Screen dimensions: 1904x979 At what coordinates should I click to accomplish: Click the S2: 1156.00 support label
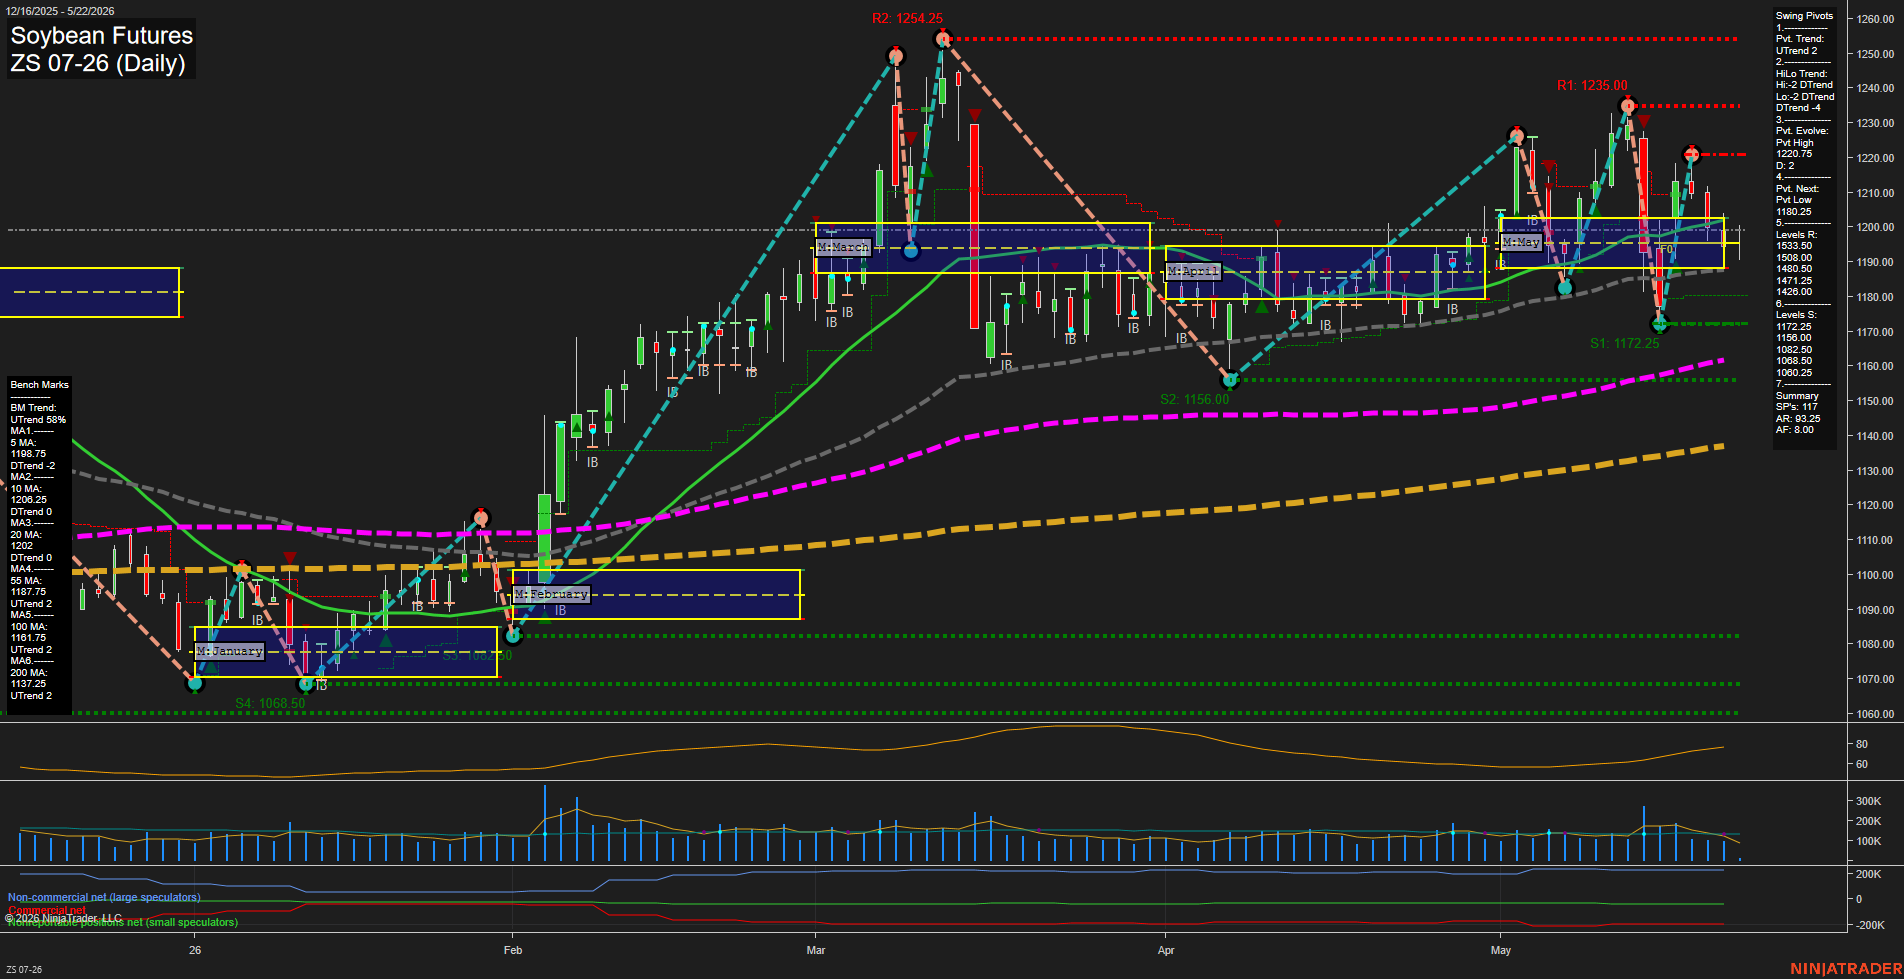(x=1194, y=399)
